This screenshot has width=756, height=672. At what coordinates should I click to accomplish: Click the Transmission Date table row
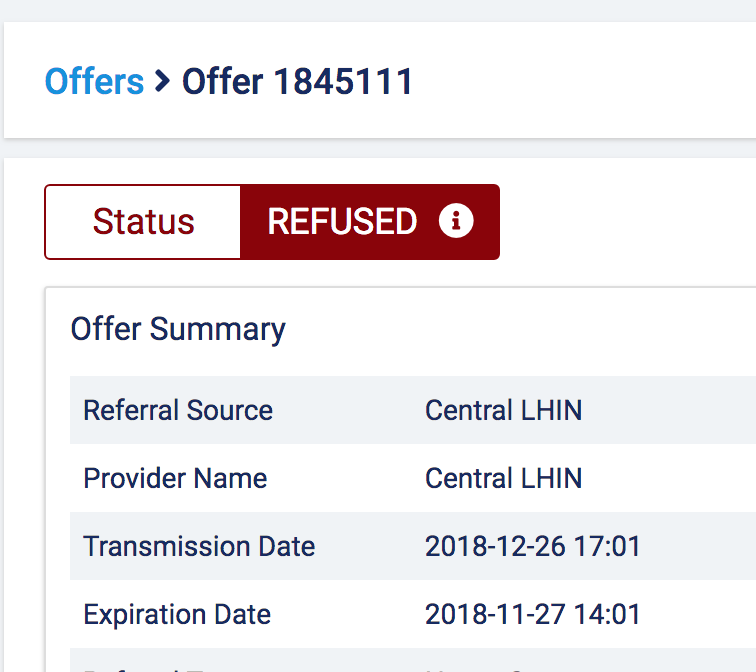click(413, 546)
